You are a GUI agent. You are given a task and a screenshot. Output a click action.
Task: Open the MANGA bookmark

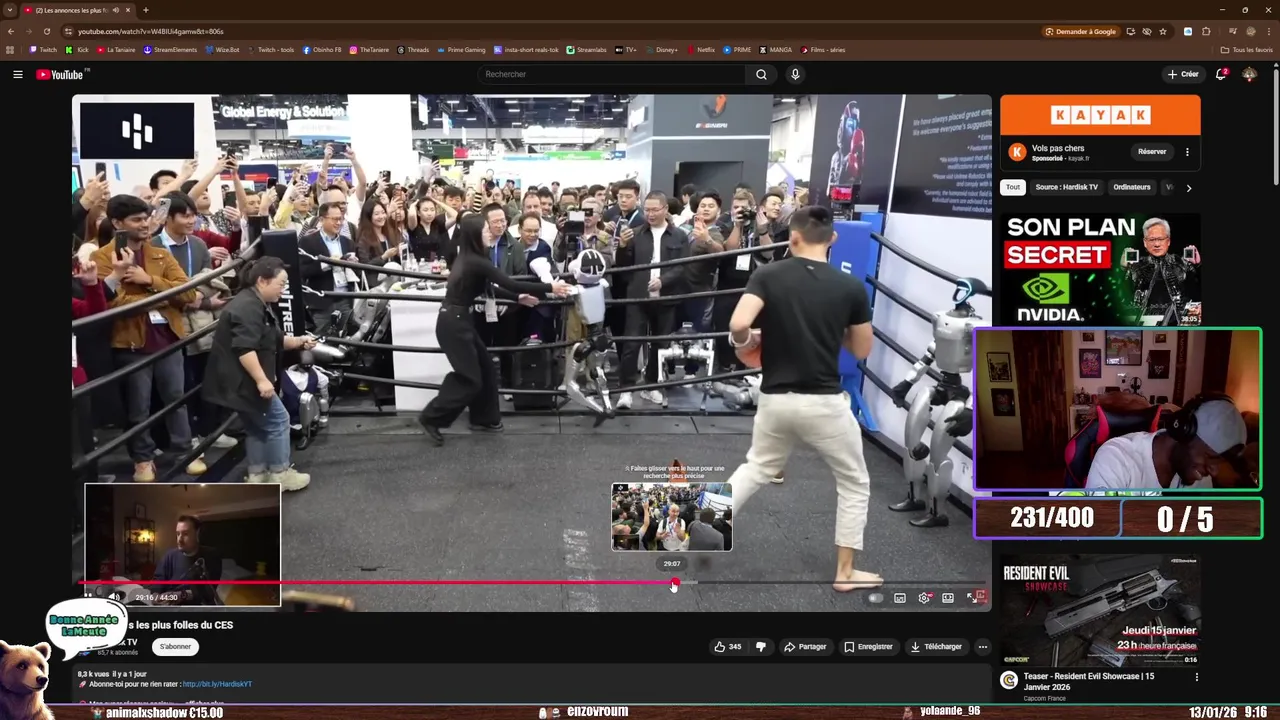776,50
